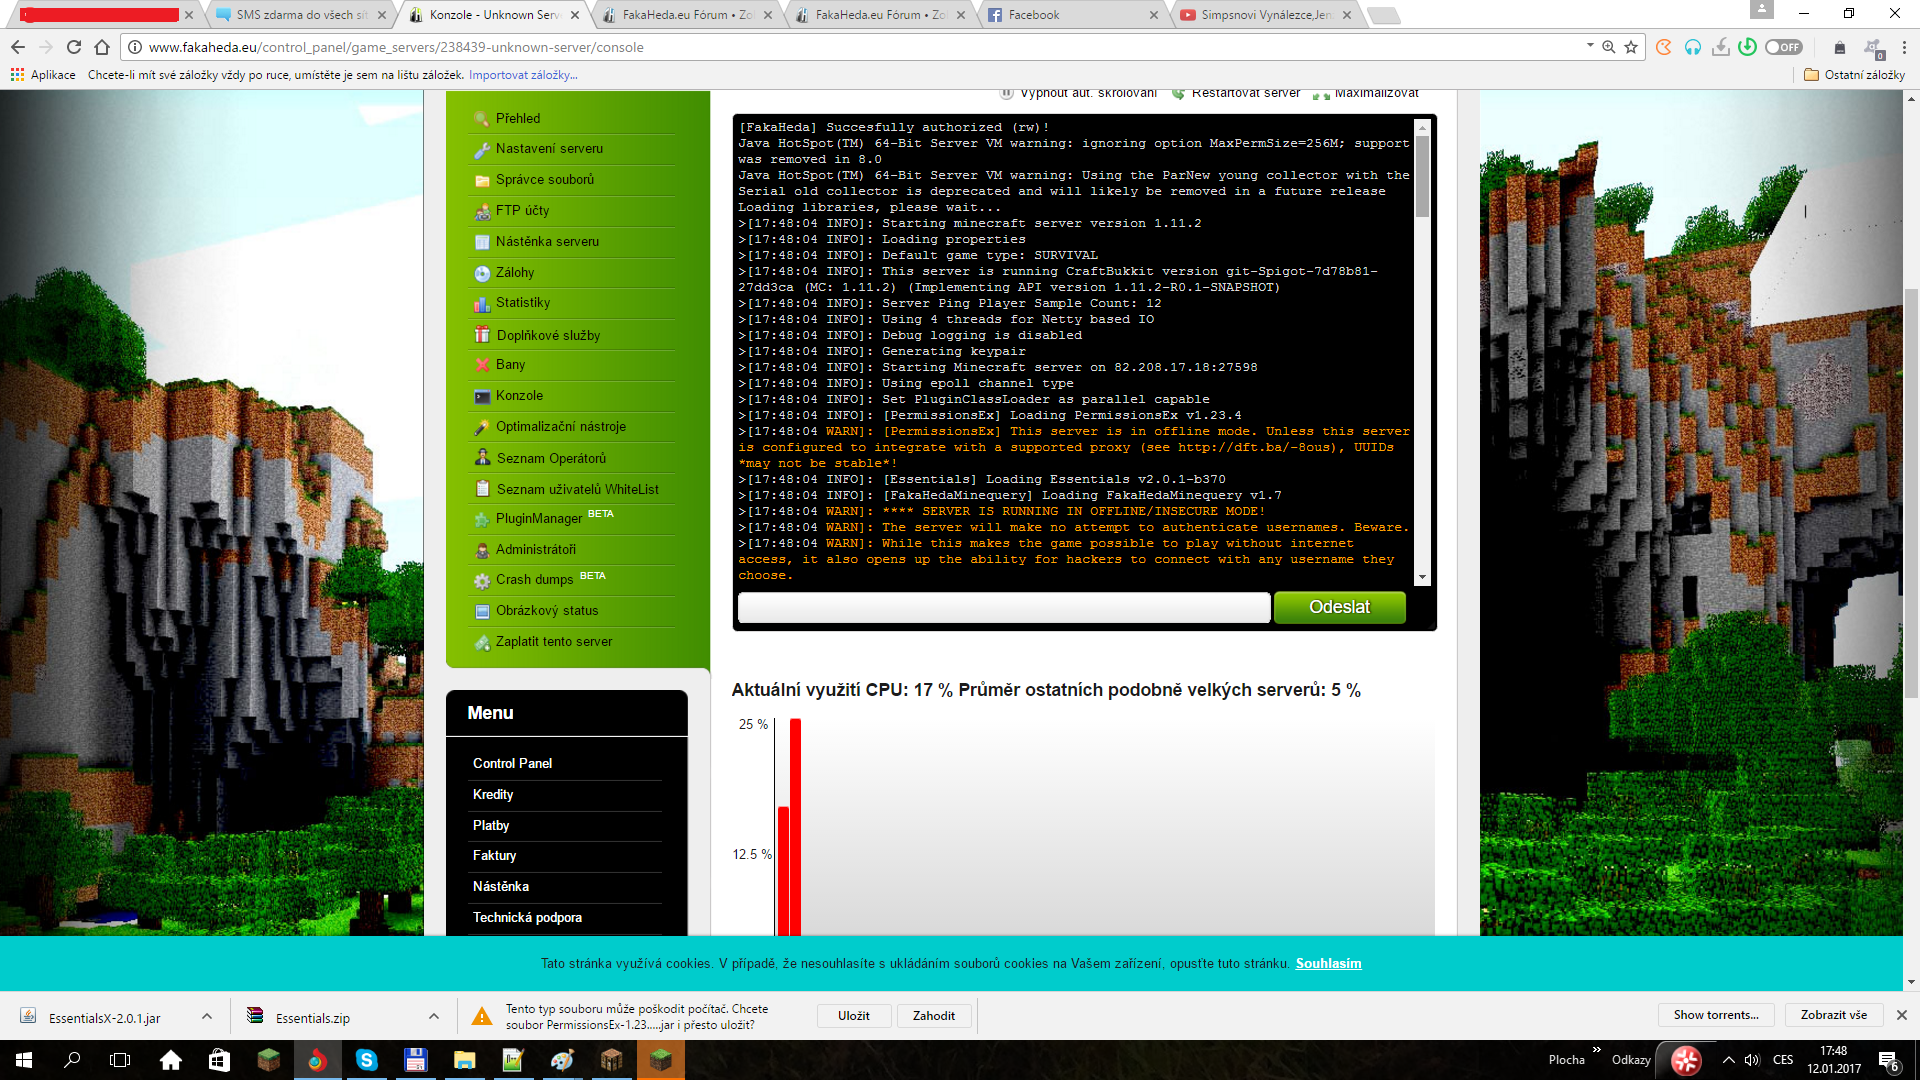Open Task View on the taskbar
Viewport: 1920px width, 1080px height.
pos(120,1060)
